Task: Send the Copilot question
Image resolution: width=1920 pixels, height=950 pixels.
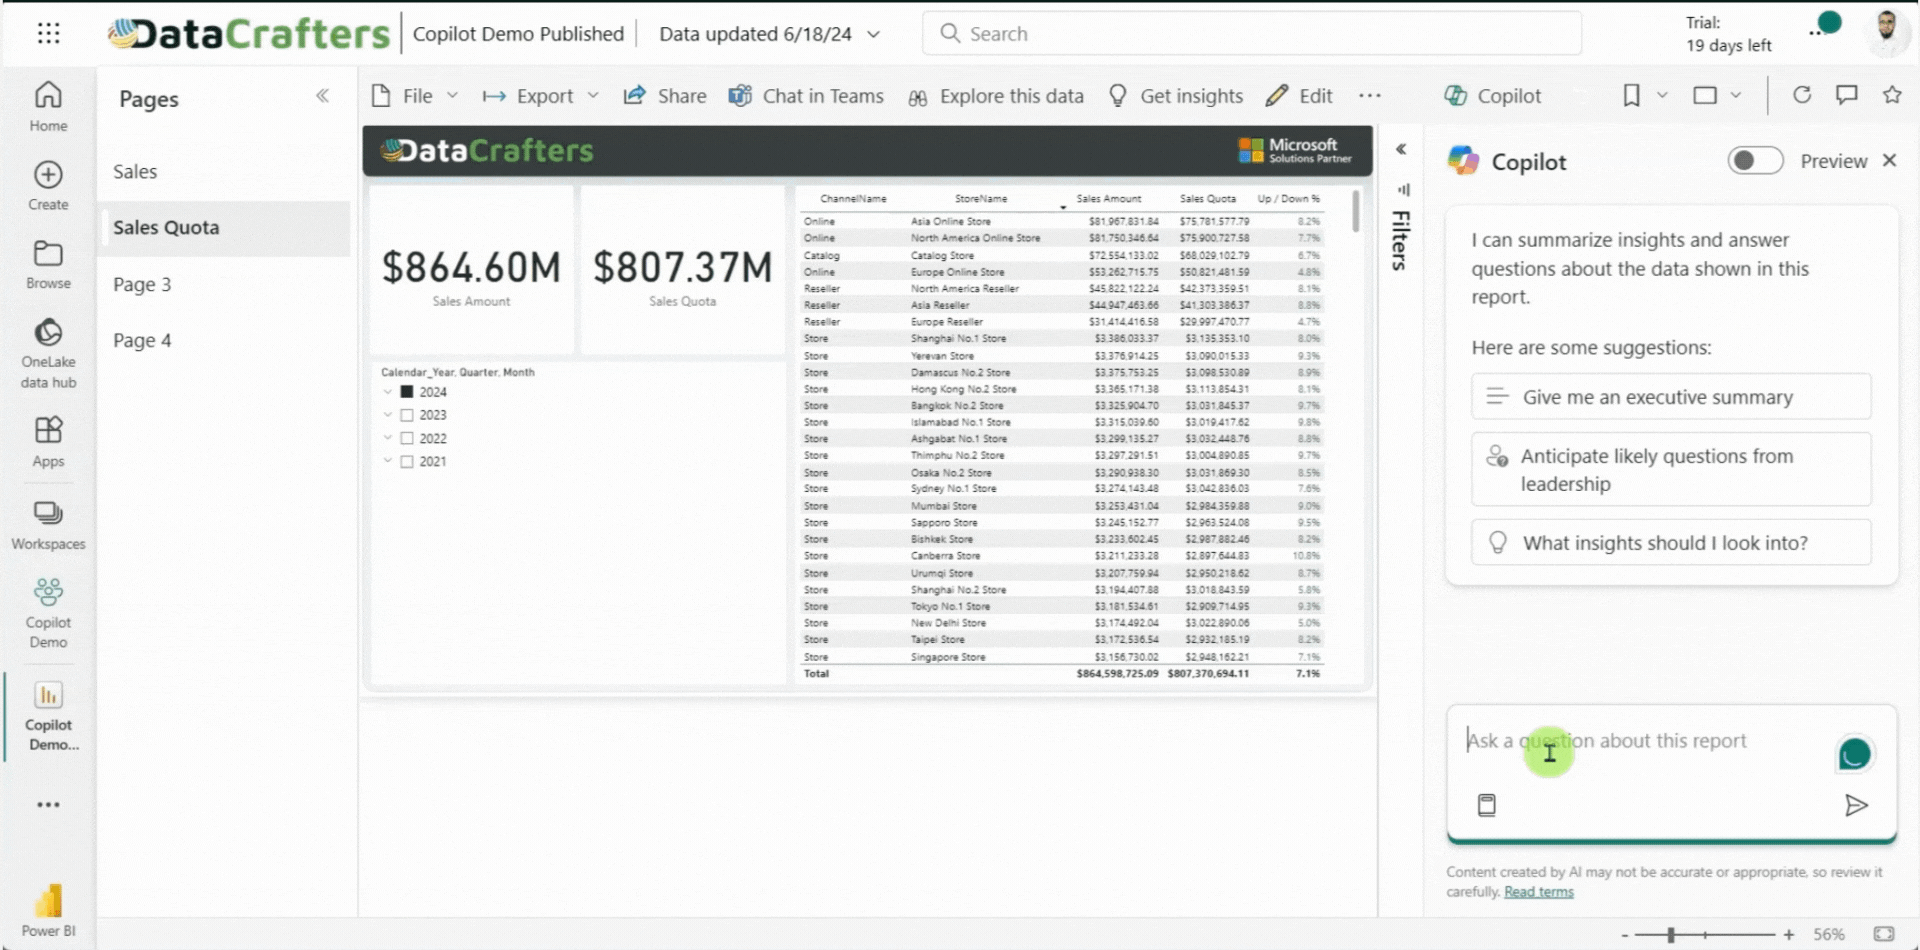Action: point(1855,805)
